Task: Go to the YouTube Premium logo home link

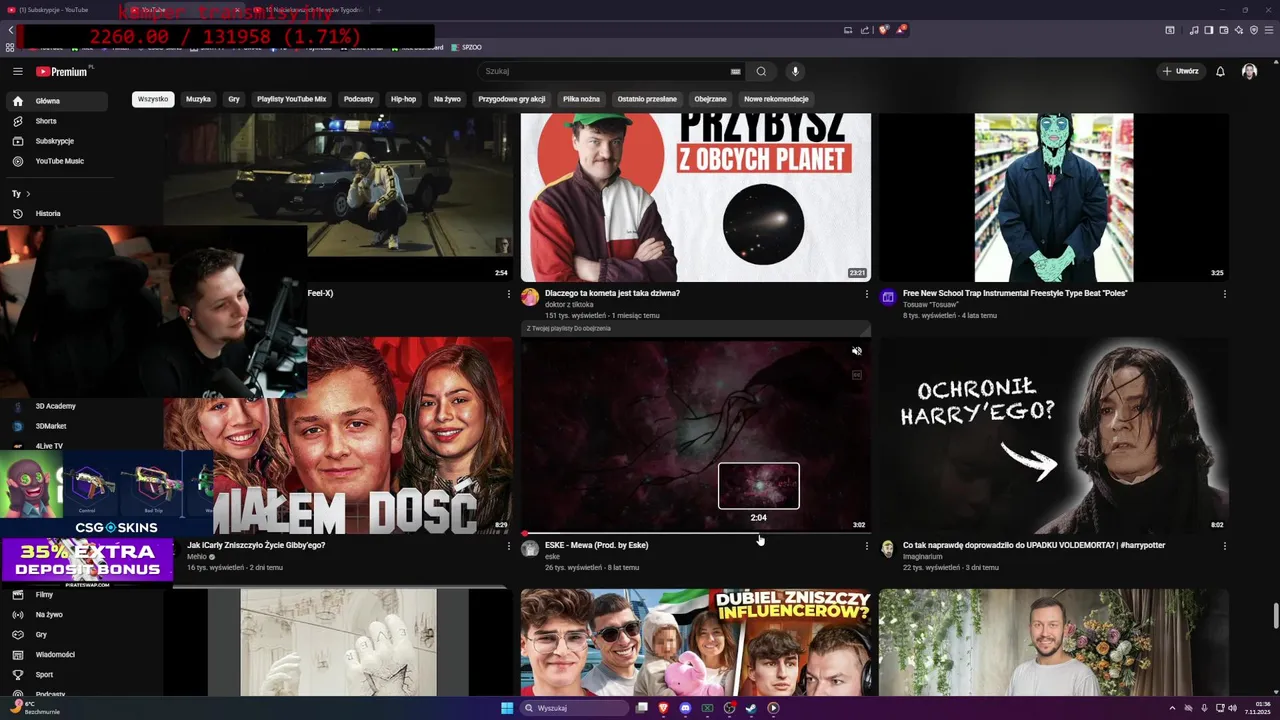Action: 62,71
